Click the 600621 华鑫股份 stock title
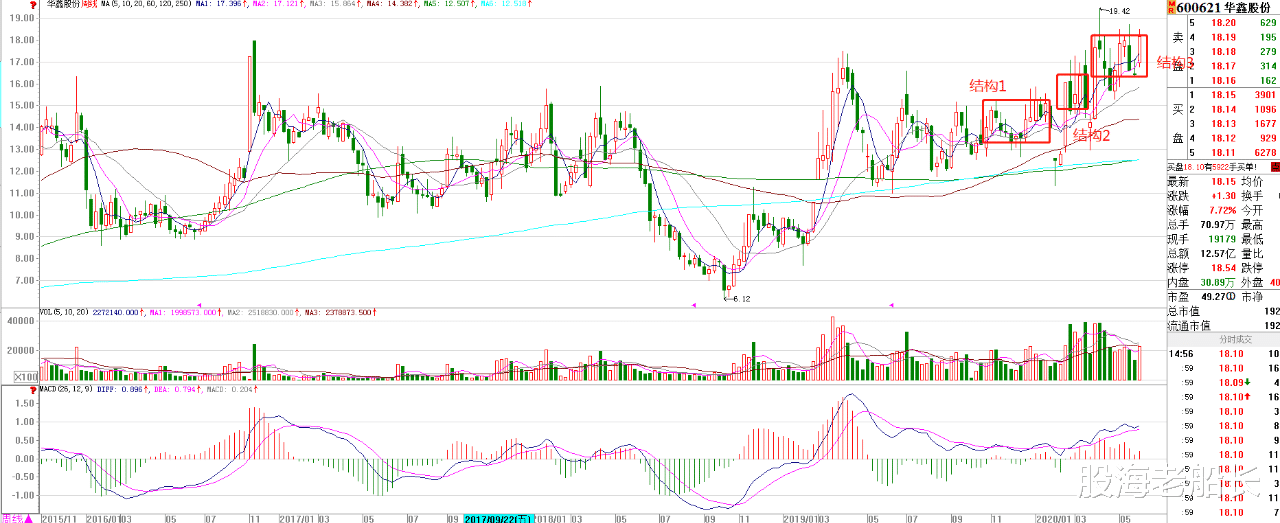 [1225, 7]
